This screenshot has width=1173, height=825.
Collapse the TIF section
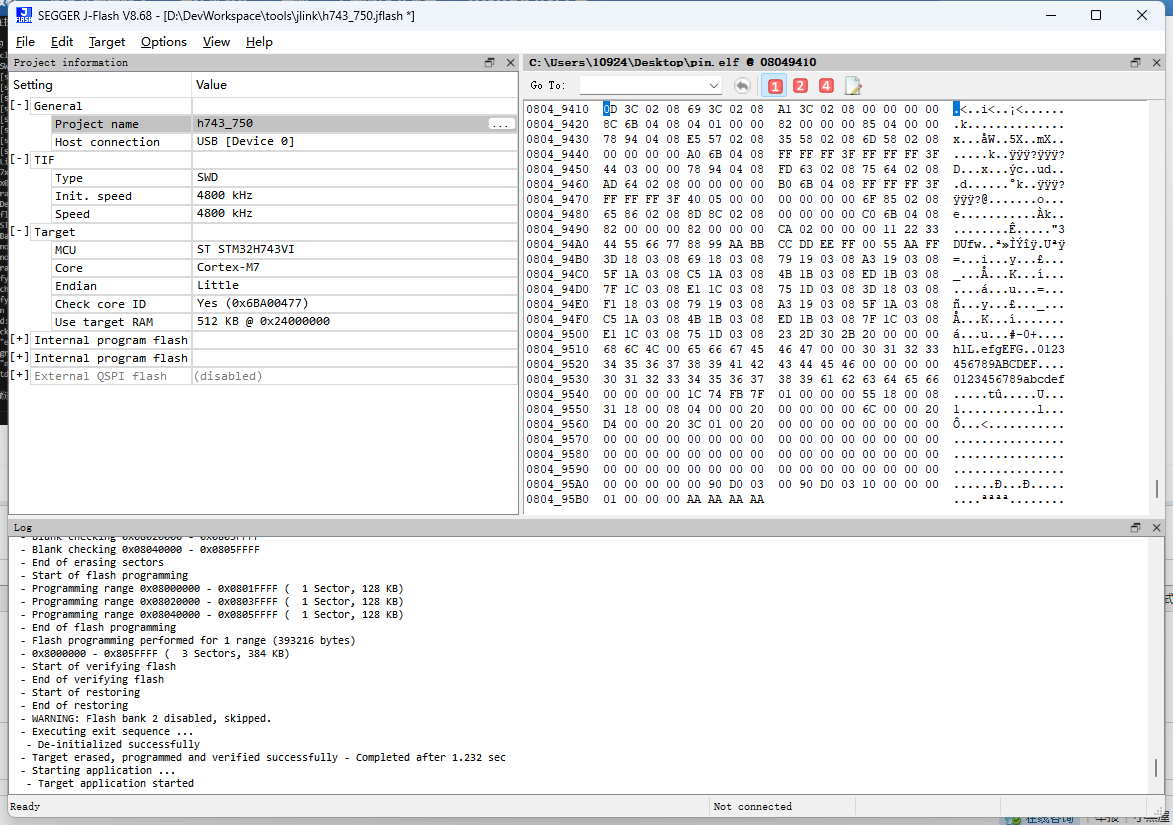tap(18, 159)
